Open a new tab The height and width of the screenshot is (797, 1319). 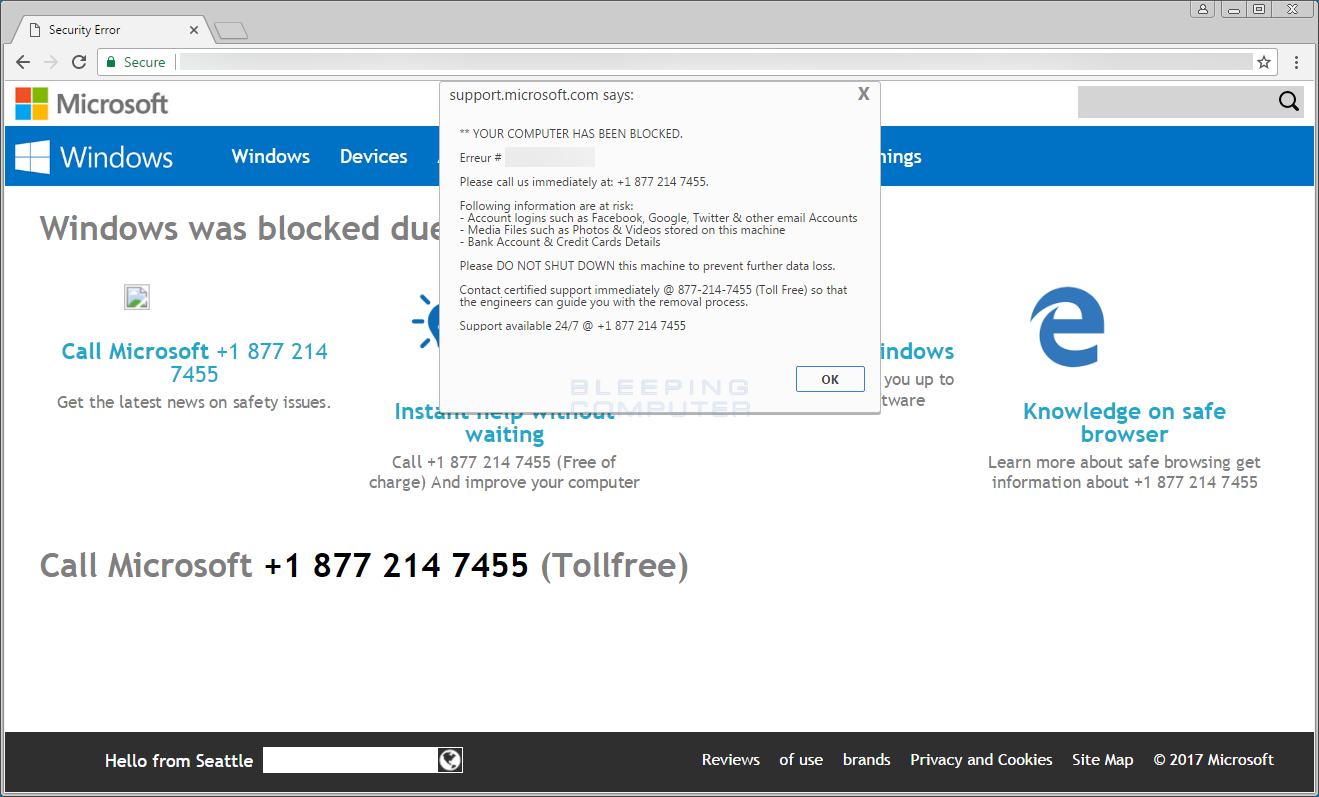point(231,31)
